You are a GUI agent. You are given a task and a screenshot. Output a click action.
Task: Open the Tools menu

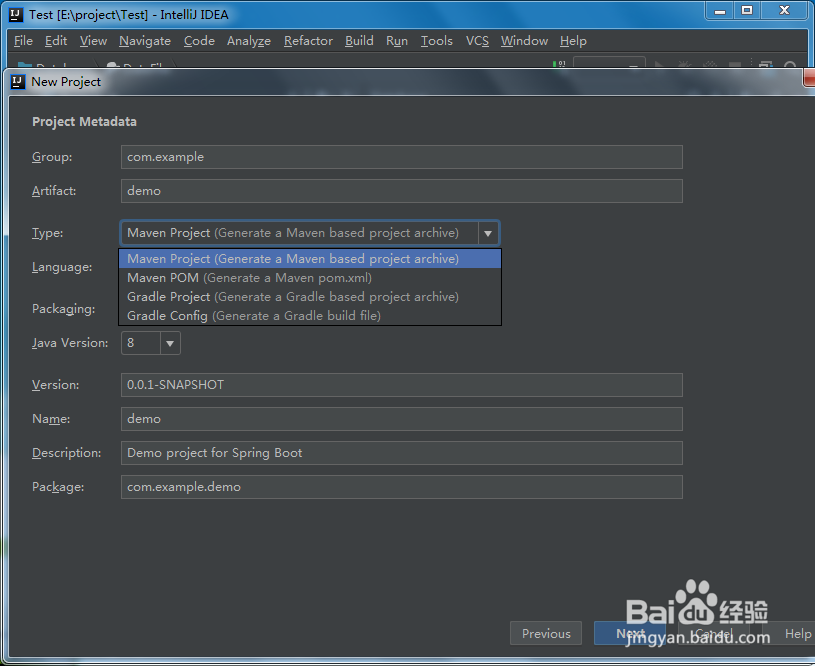437,41
